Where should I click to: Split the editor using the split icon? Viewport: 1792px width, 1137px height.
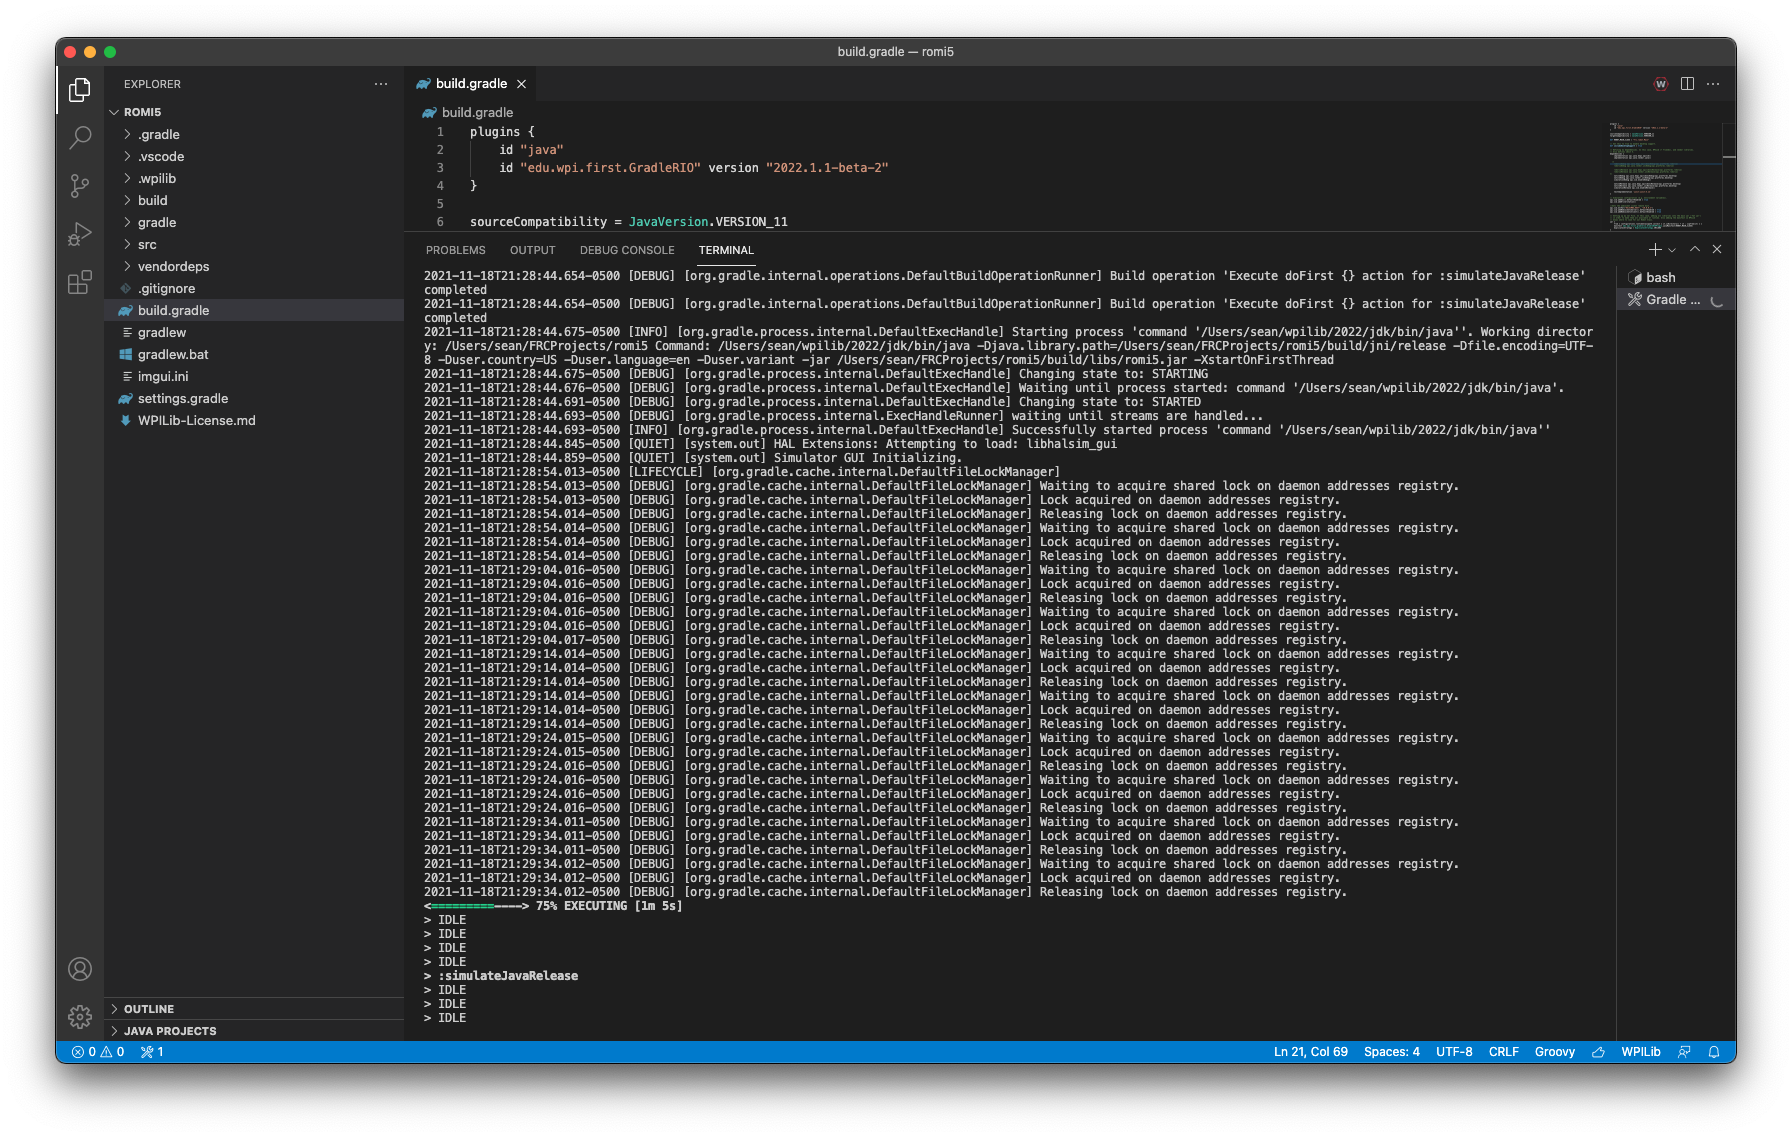tap(1687, 84)
